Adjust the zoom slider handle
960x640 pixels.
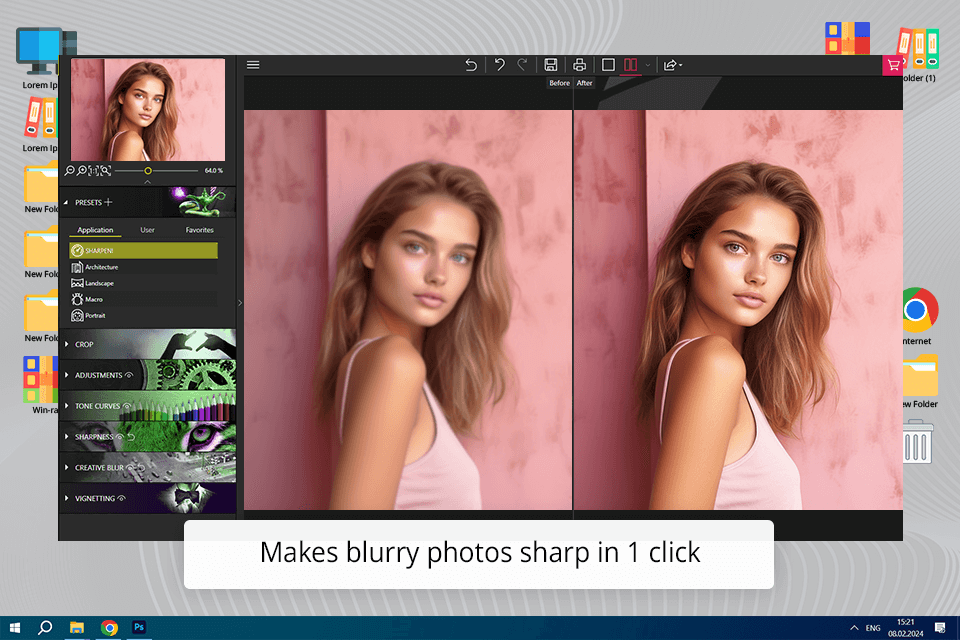[148, 171]
